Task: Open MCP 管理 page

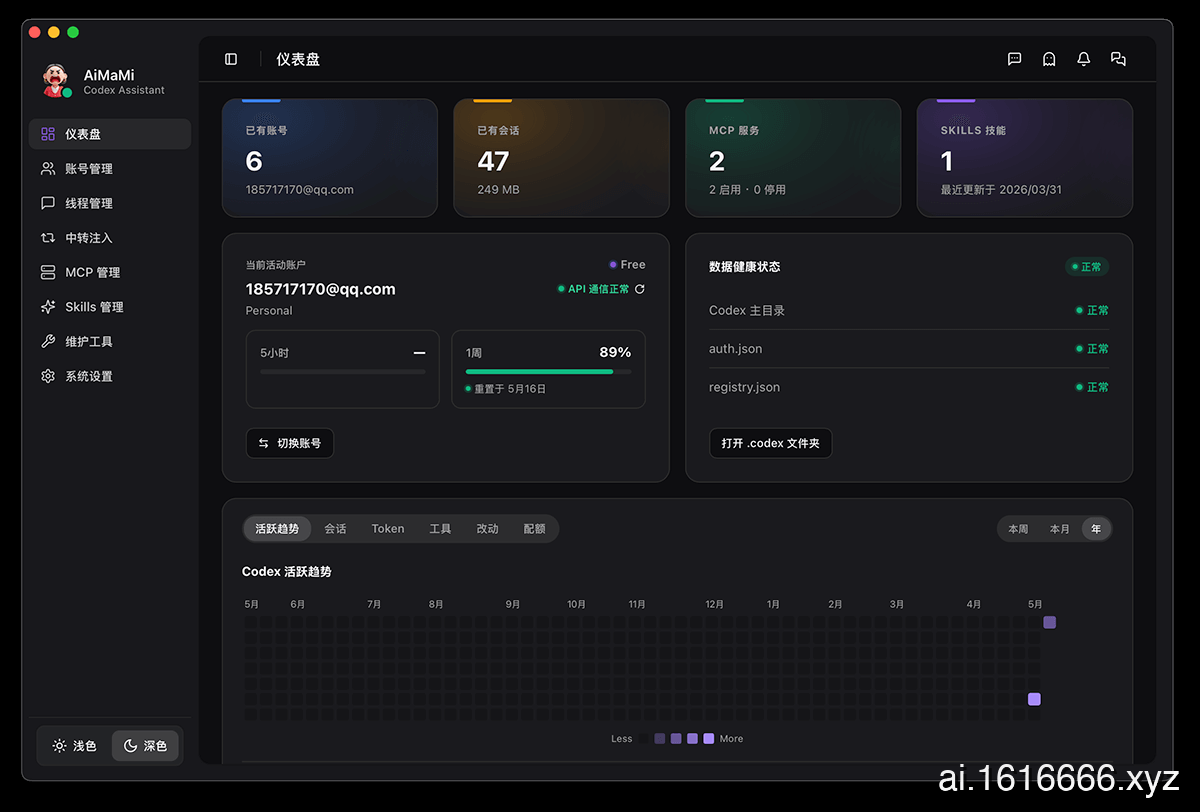Action: click(x=110, y=272)
